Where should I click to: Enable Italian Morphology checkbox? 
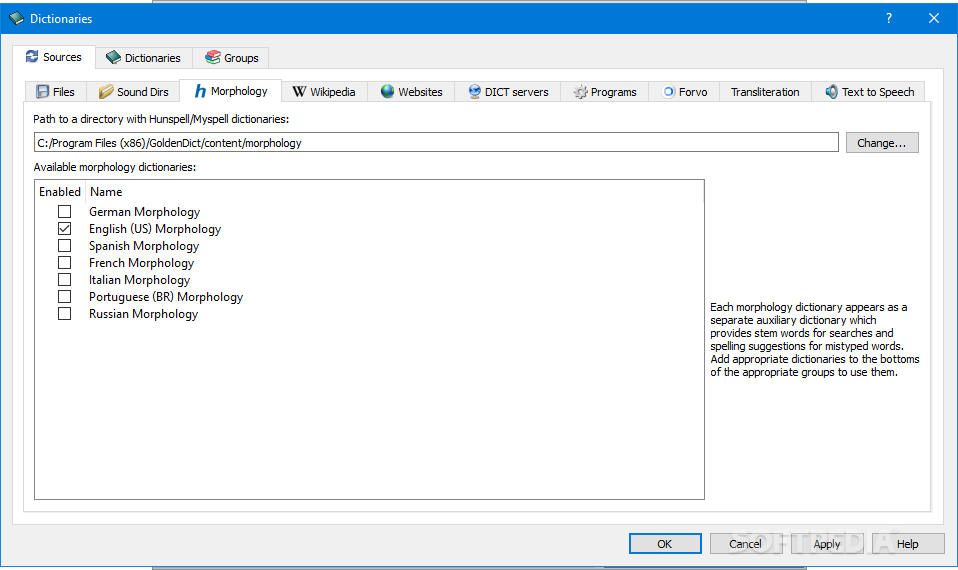64,280
